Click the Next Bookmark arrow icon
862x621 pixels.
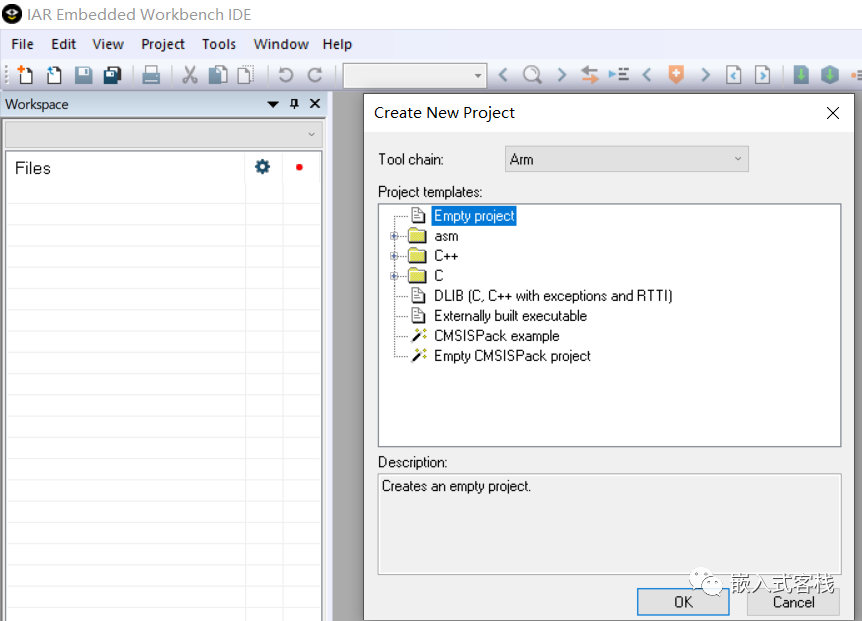coord(705,74)
